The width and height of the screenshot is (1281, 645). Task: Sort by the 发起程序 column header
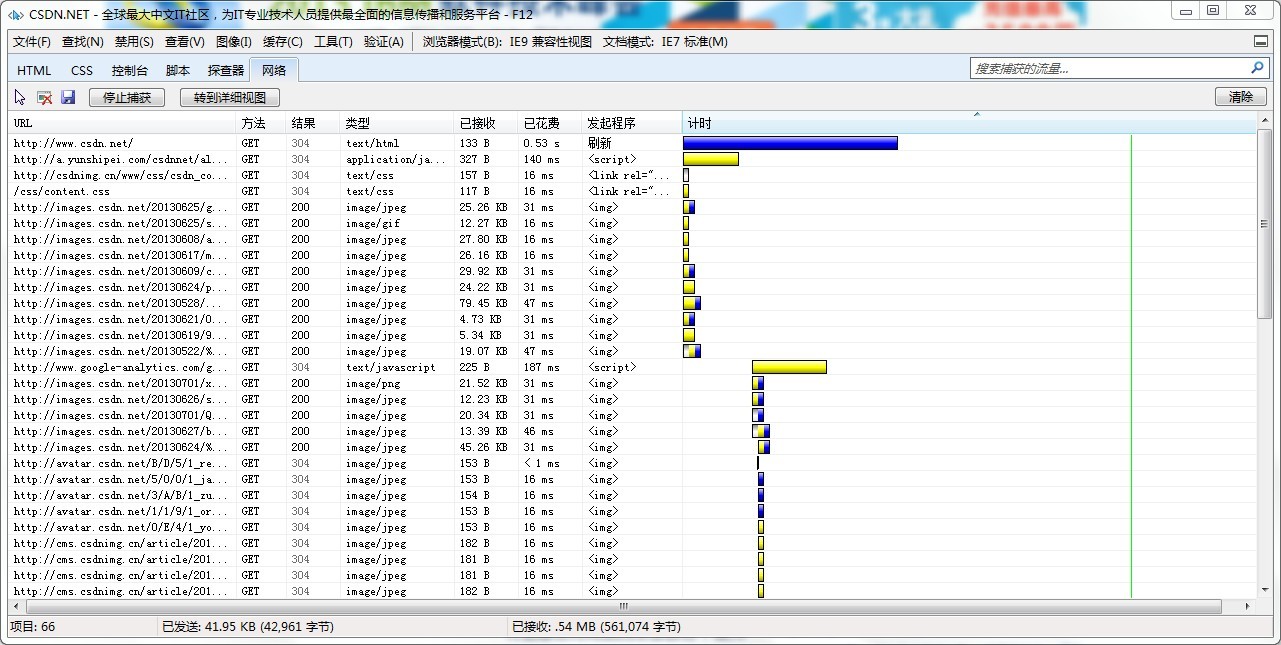632,123
